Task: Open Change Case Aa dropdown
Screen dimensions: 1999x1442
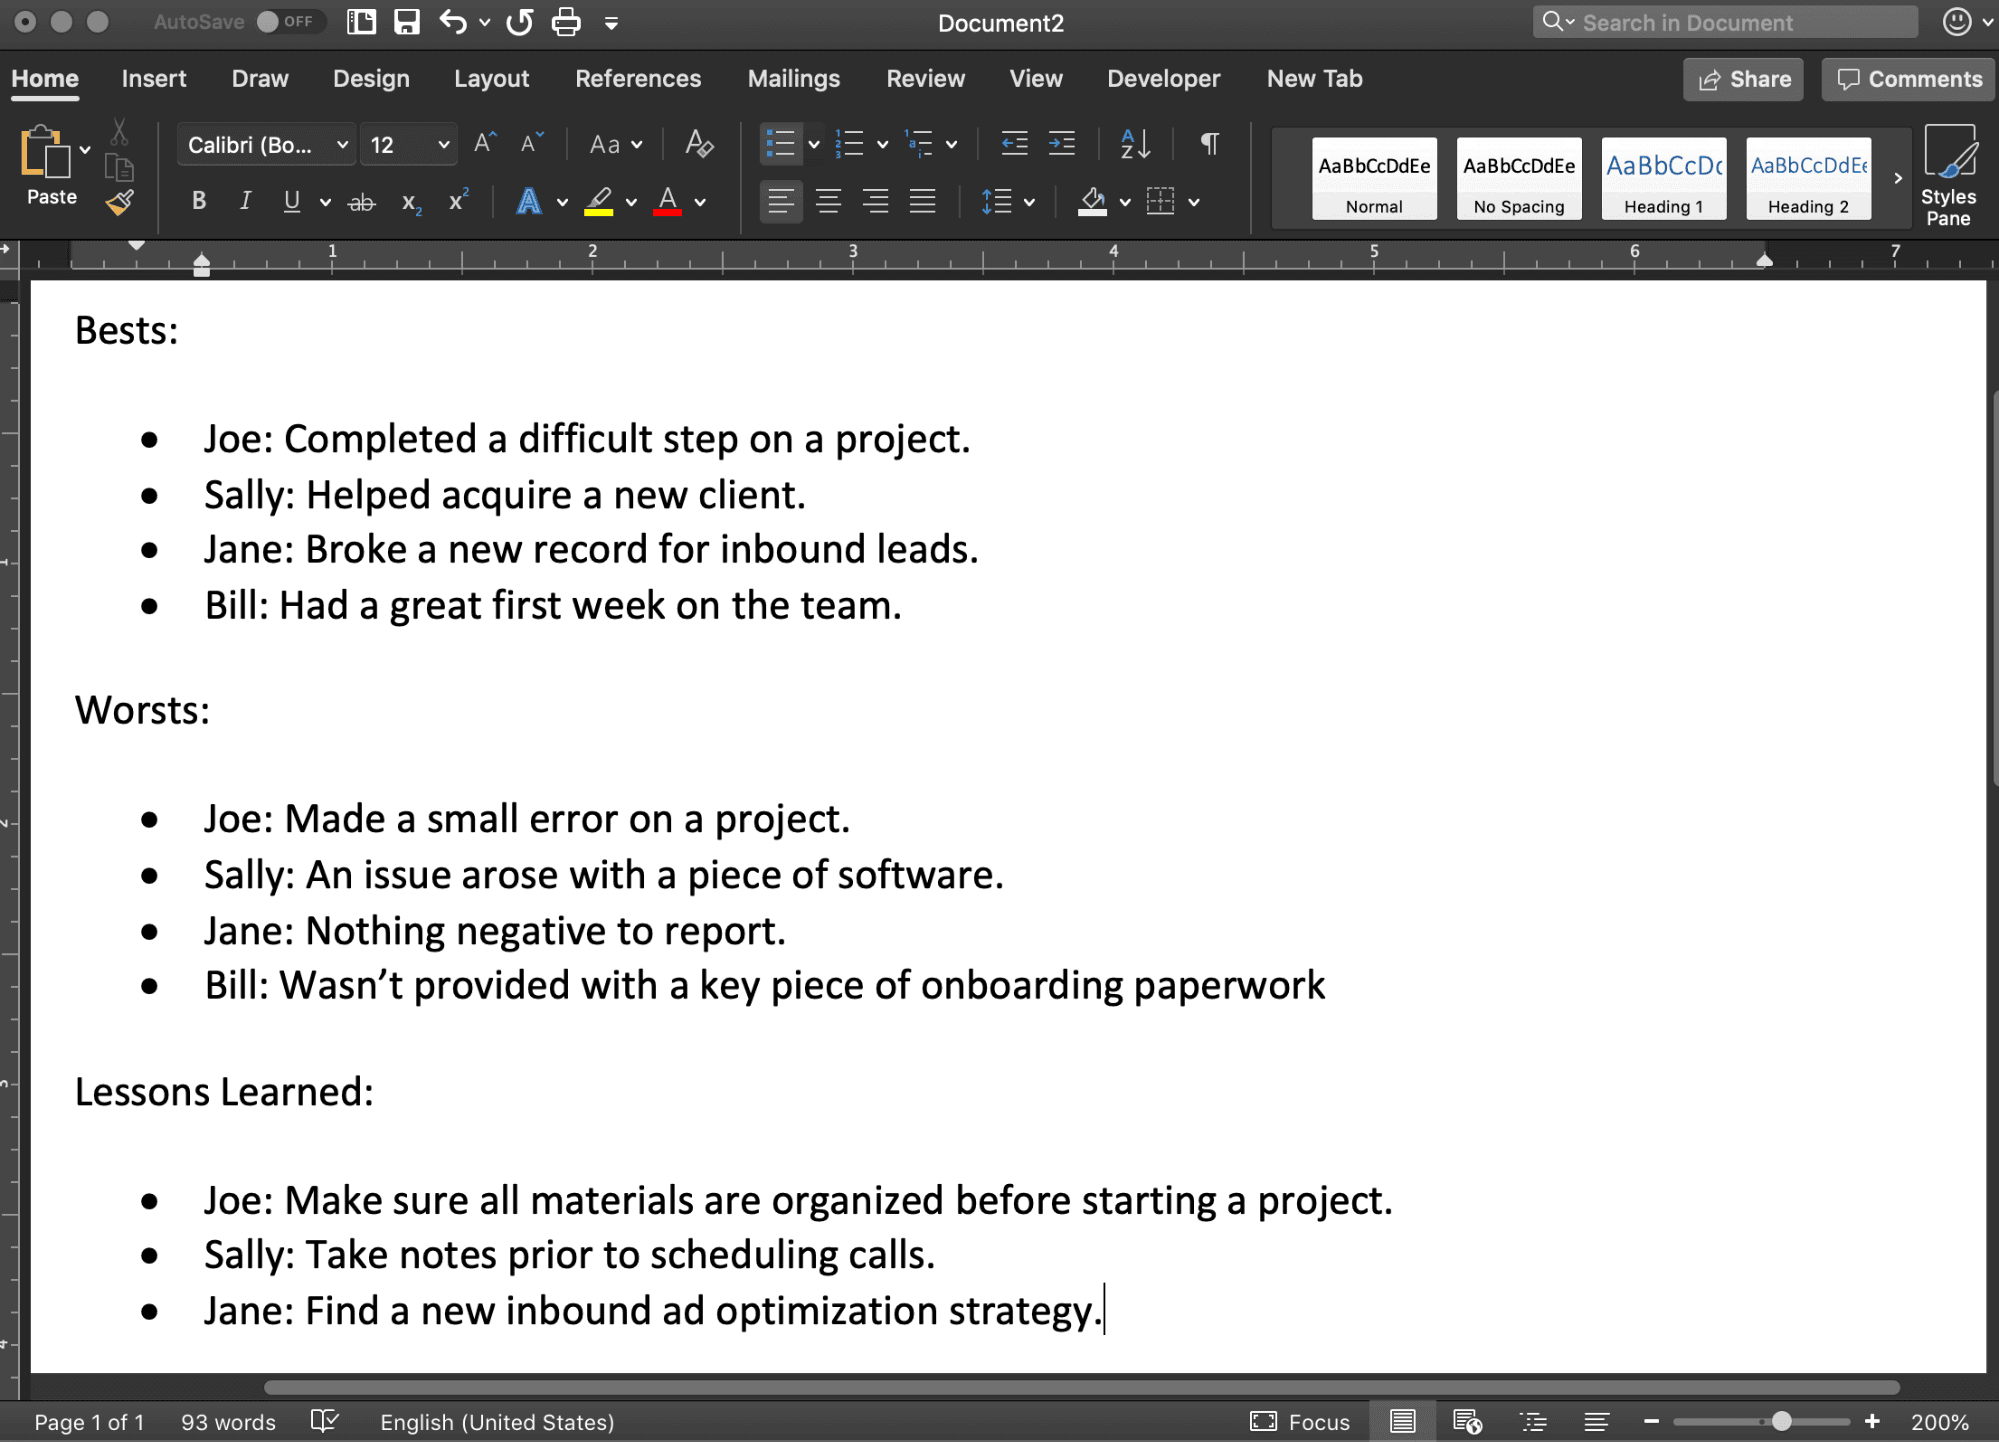Action: [614, 145]
